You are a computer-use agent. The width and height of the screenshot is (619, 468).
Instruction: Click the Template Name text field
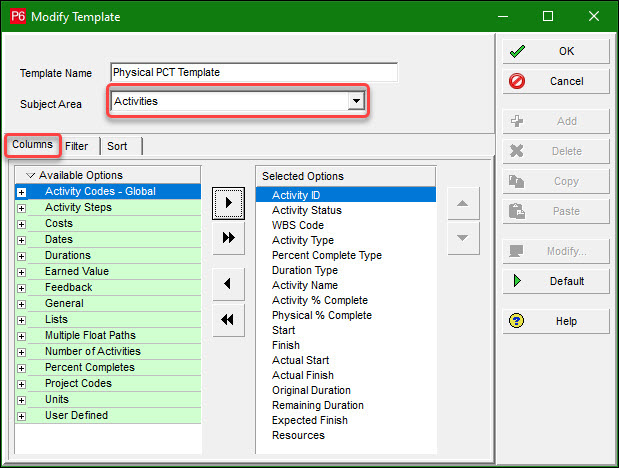pyautogui.click(x=254, y=72)
